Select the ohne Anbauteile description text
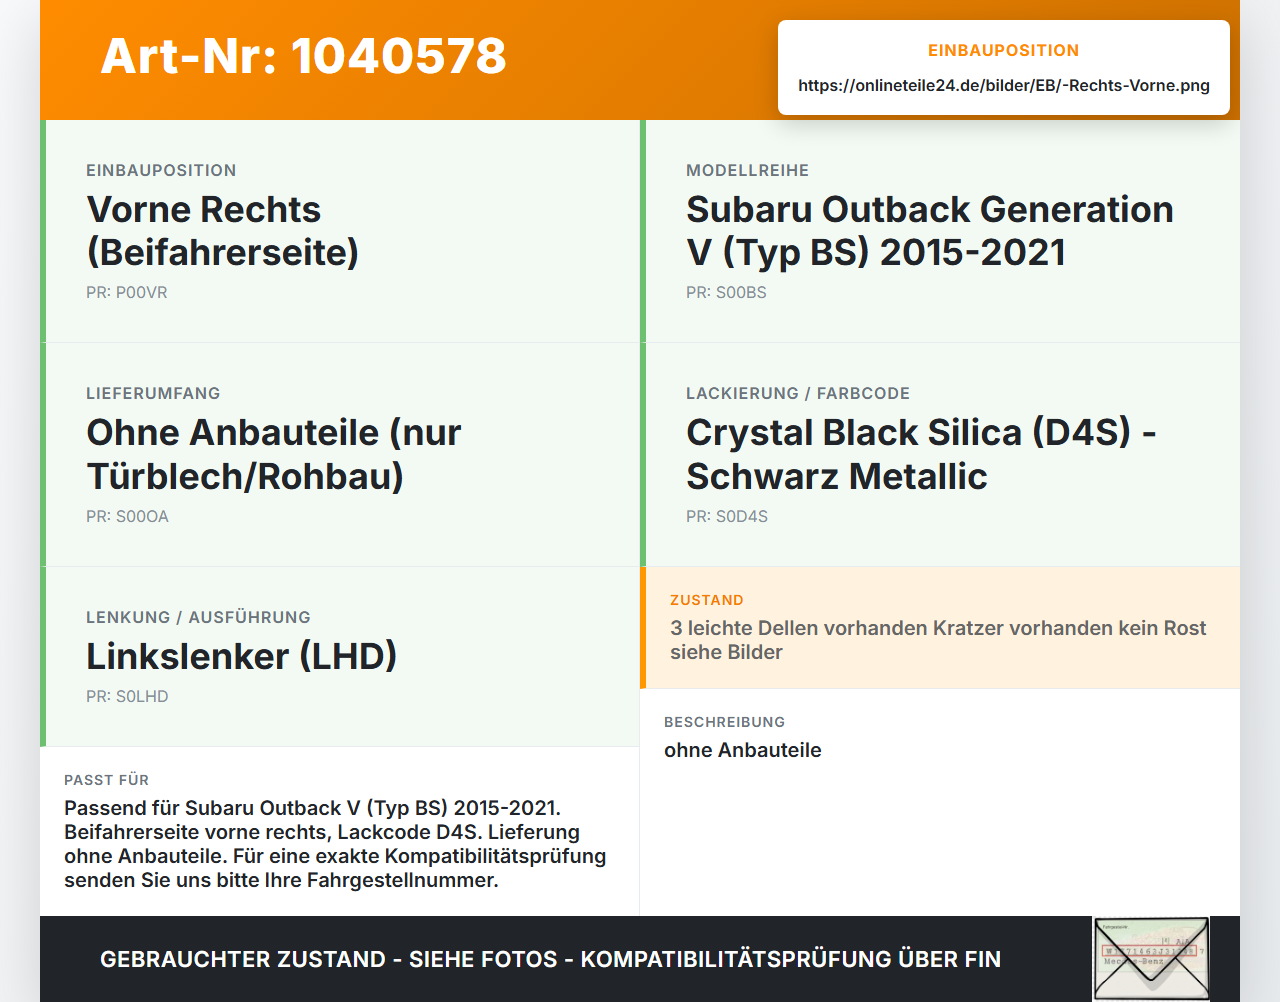Image resolution: width=1280 pixels, height=1002 pixels. click(743, 750)
